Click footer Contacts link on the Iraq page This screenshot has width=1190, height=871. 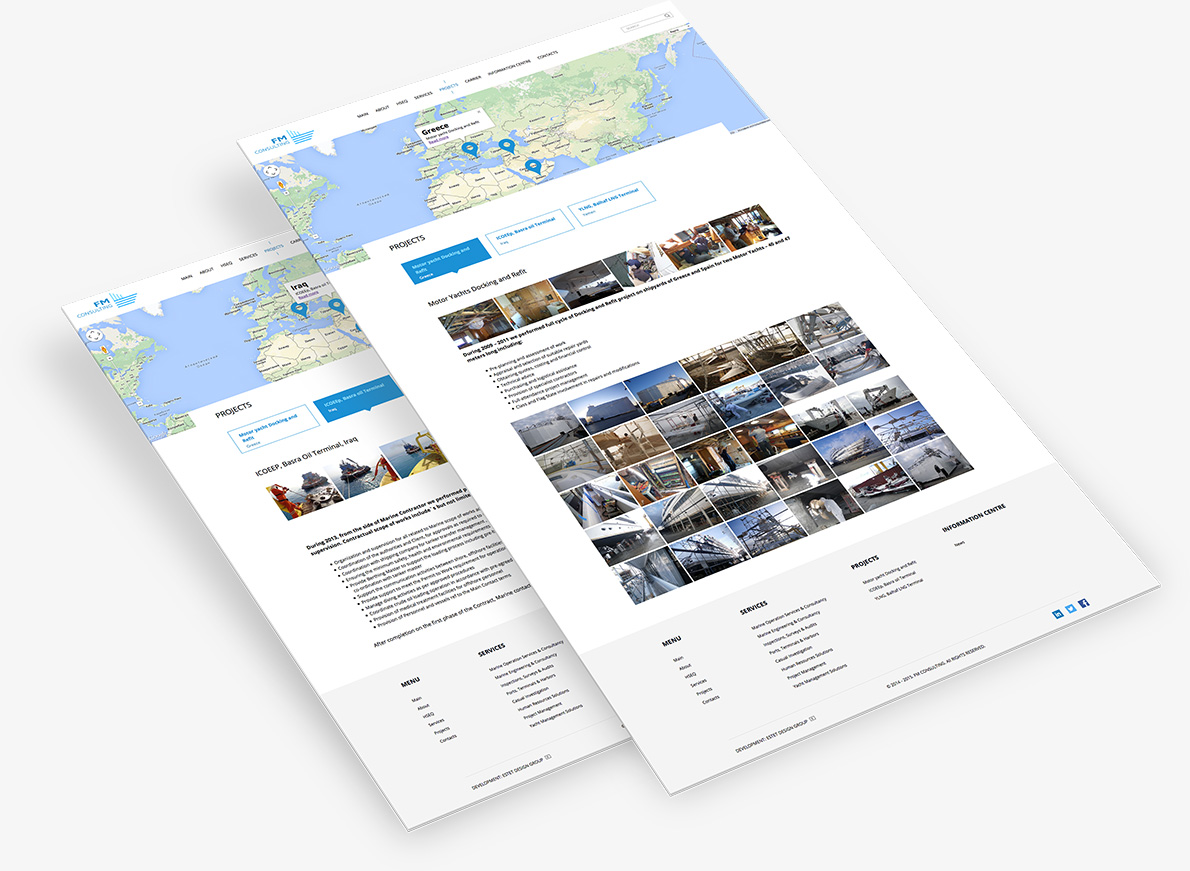point(448,737)
